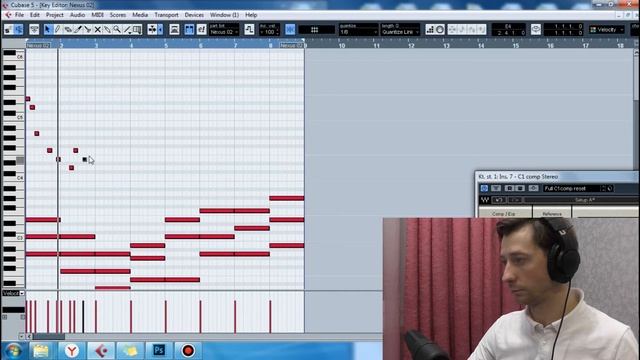Viewport: 640px width, 360px height.
Task: Click the Auto-Scroll icon in the toolbar
Action: click(152, 29)
